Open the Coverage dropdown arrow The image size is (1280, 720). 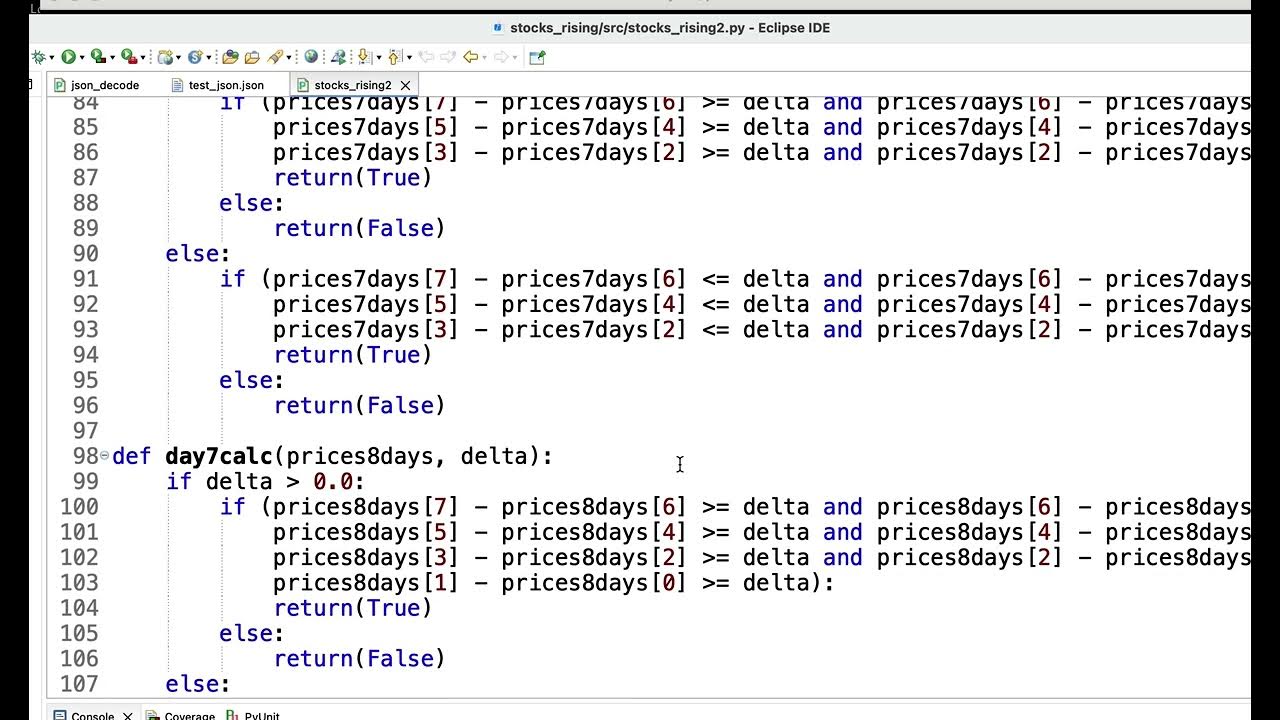coord(112,58)
